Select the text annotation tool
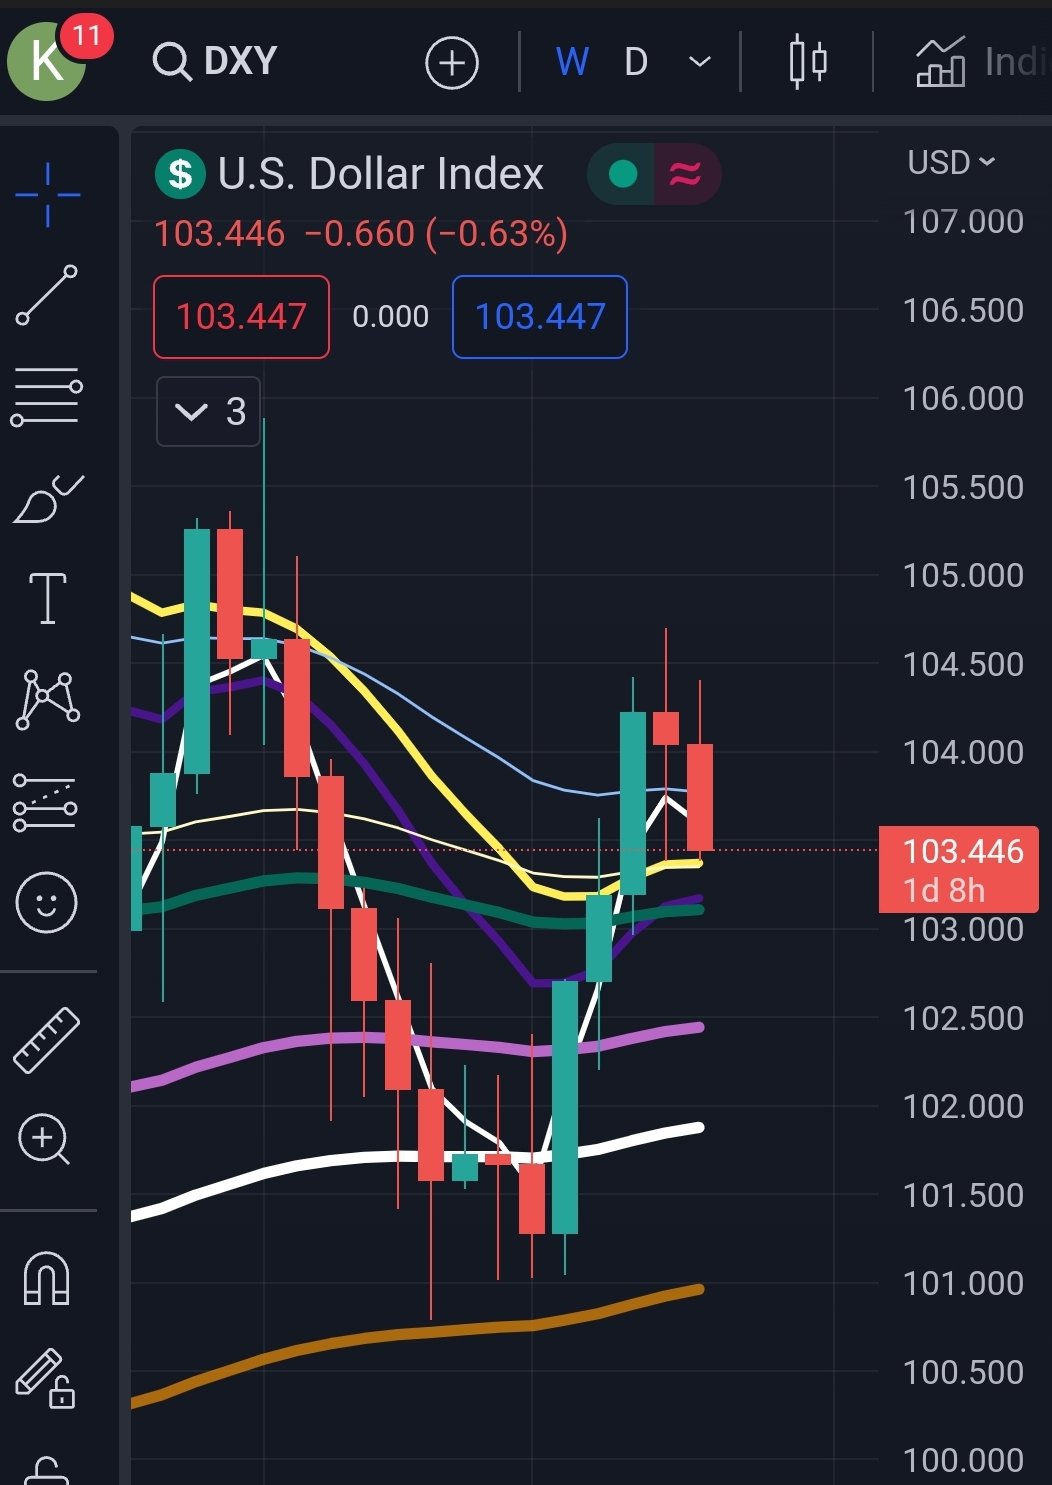This screenshot has width=1052, height=1485. coord(48,599)
